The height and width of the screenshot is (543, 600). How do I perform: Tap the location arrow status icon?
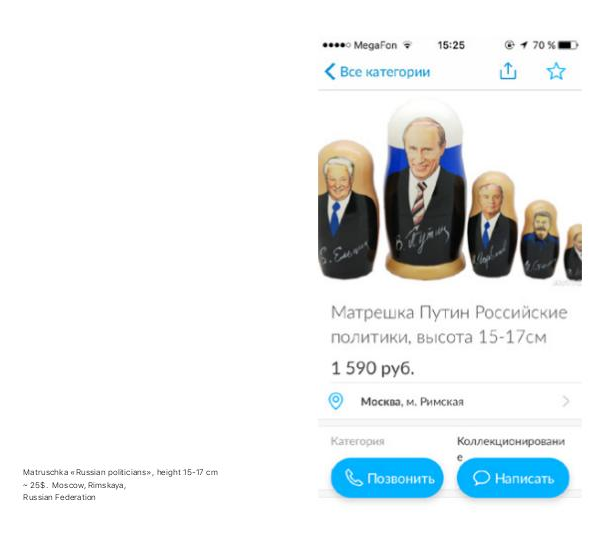[x=524, y=45]
